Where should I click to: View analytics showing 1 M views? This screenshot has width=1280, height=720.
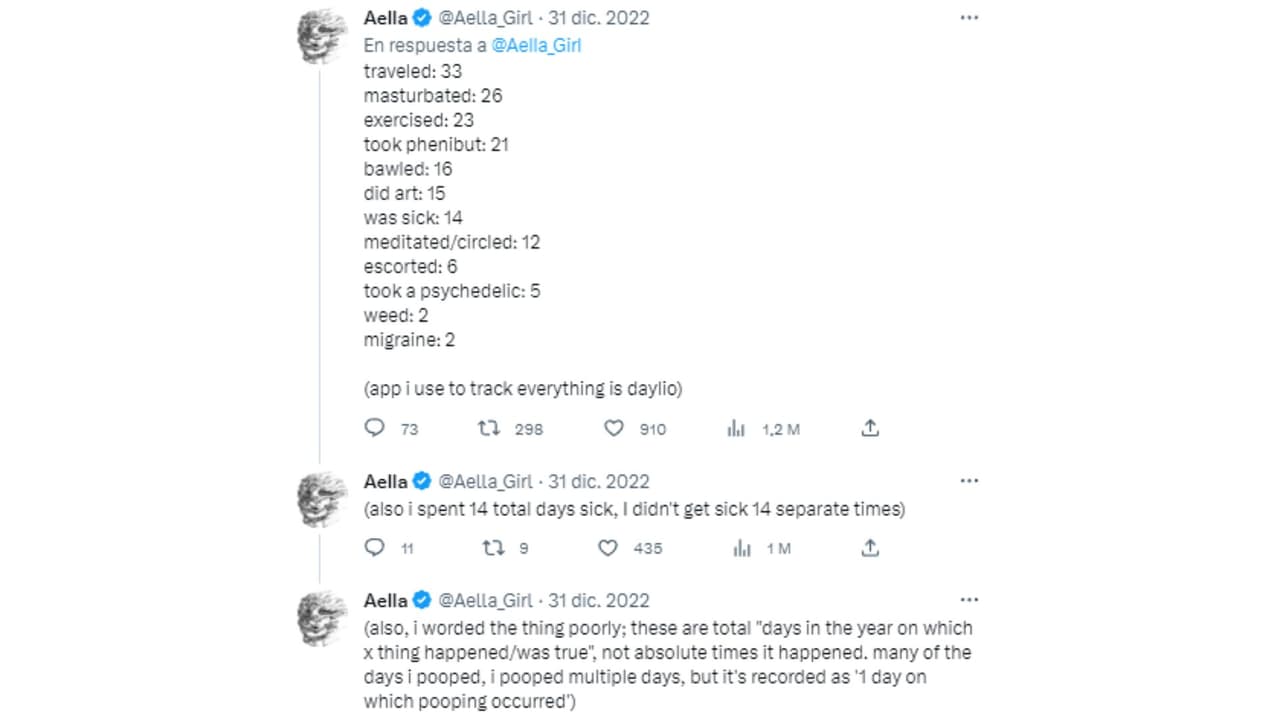[x=742, y=547]
